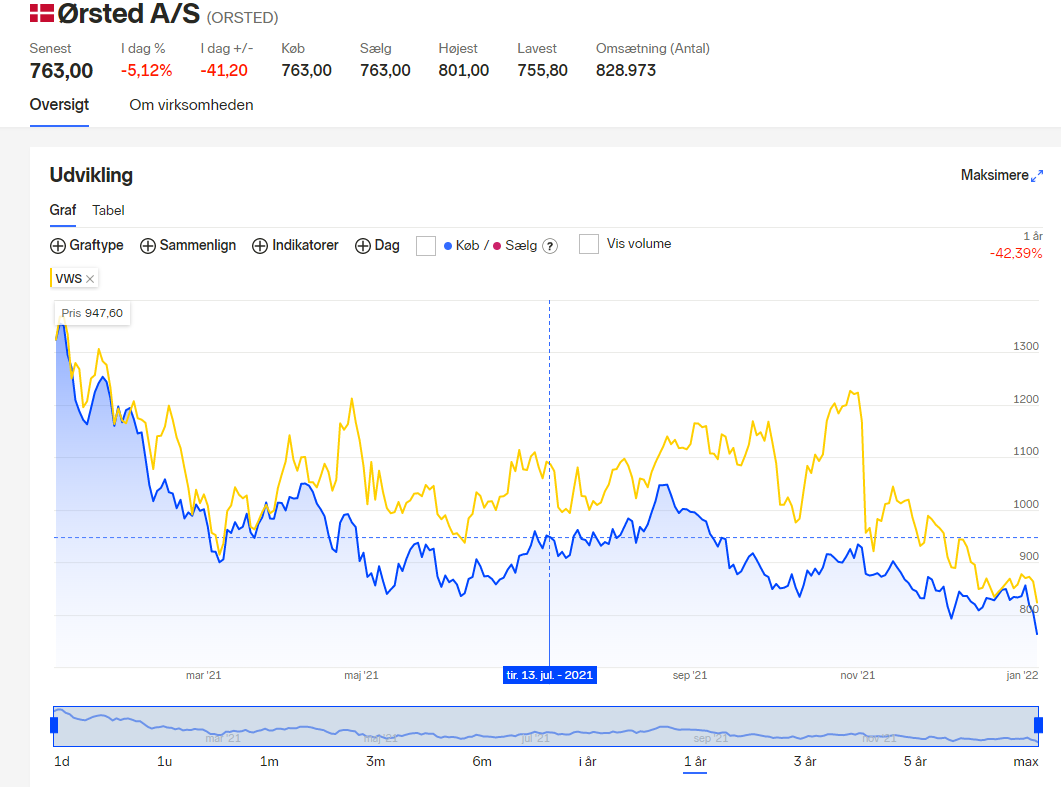
Task: Open the Køb/Sælg help question mark
Action: click(551, 246)
